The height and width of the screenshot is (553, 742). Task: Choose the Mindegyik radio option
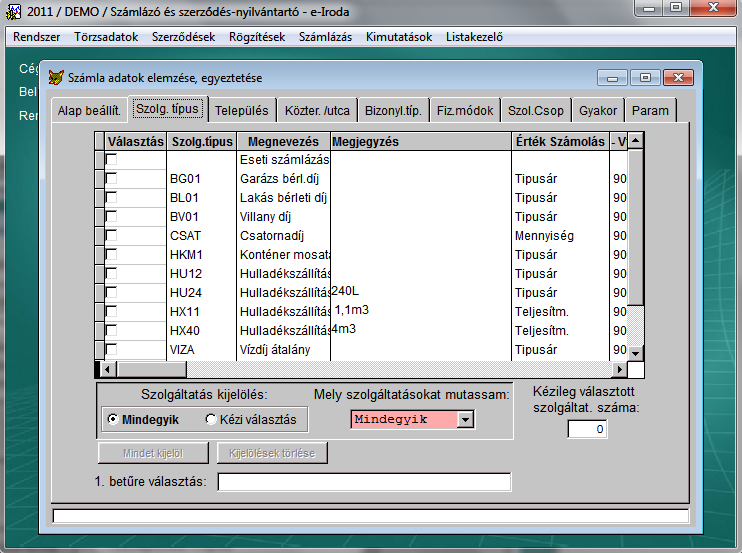tap(112, 420)
